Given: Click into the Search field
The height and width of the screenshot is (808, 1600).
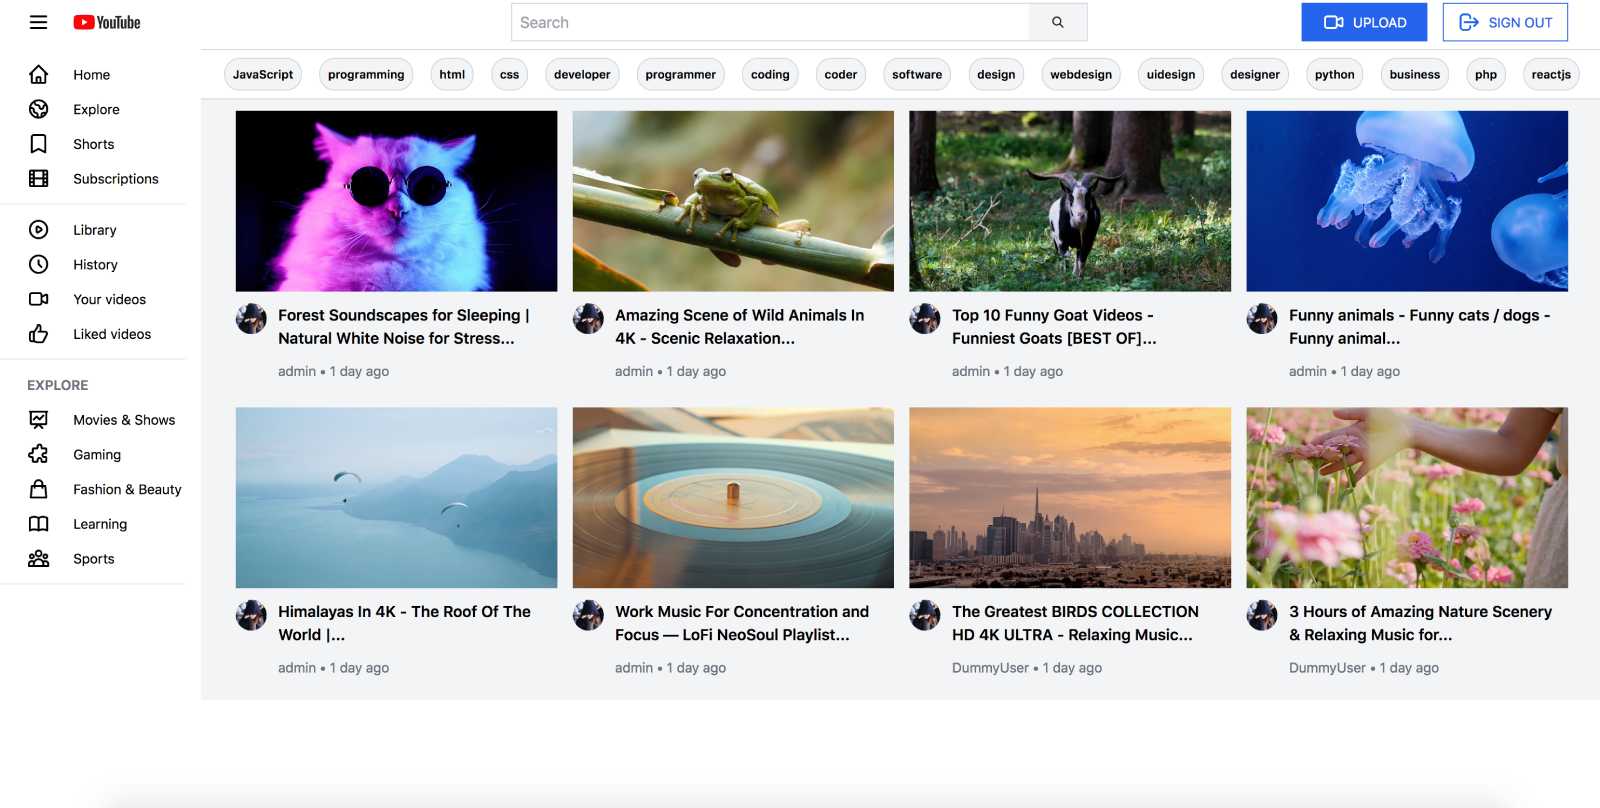Looking at the screenshot, I should (x=770, y=22).
